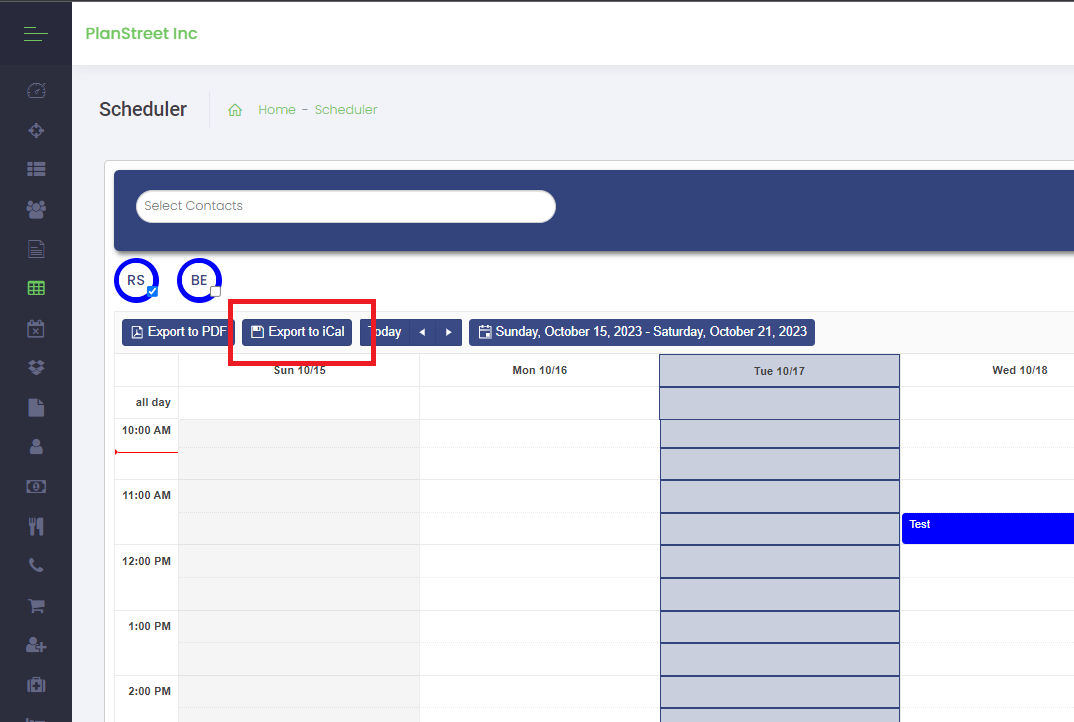
Task: Collapse the sidebar using the hamburger icon
Action: 35,33
